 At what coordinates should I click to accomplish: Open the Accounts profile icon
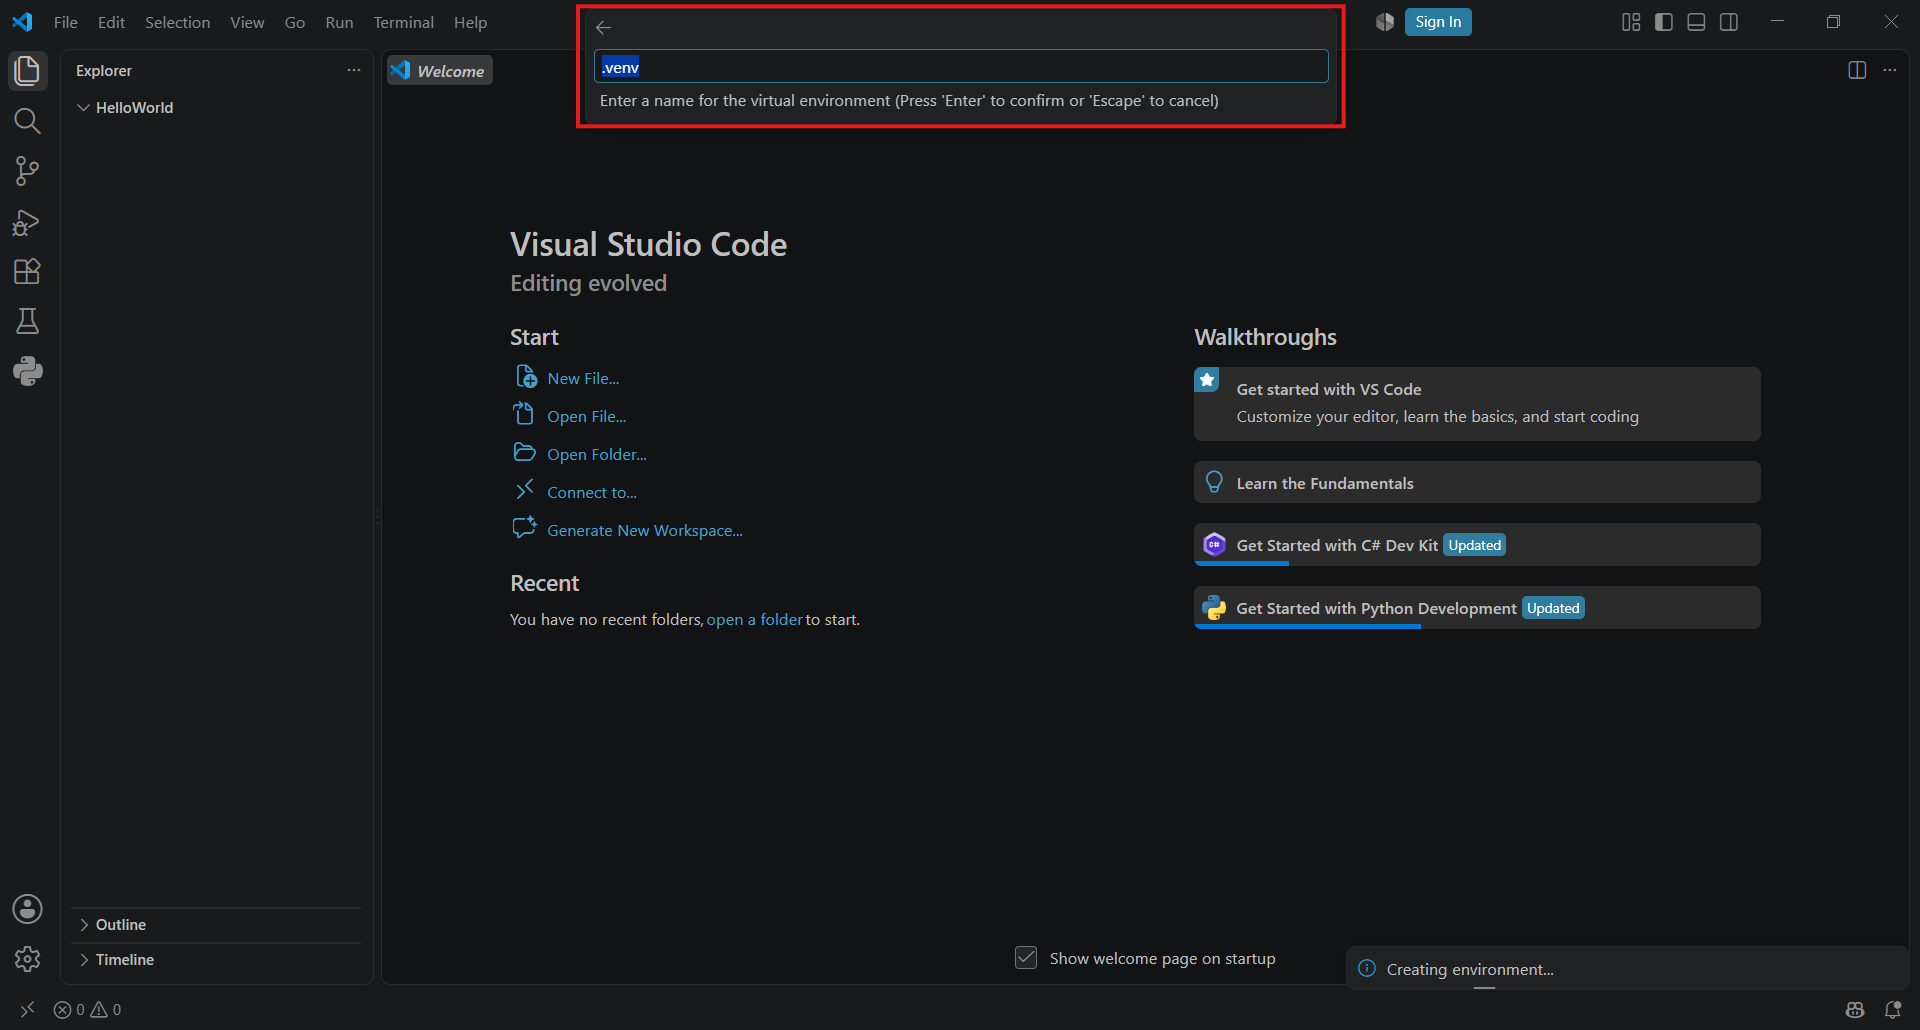[28, 909]
